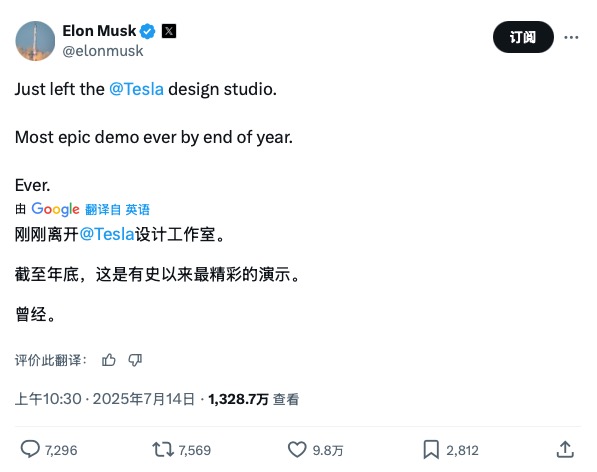Open the @elonmusk handle
This screenshot has width=597, height=472.
coord(103,51)
